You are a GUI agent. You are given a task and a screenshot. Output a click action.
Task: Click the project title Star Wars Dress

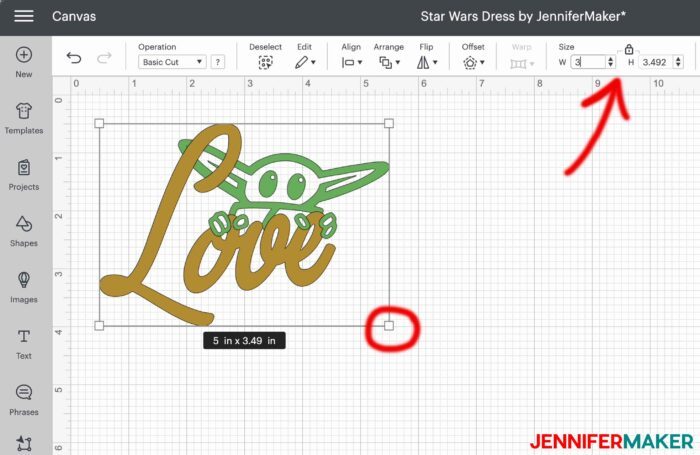click(x=523, y=17)
